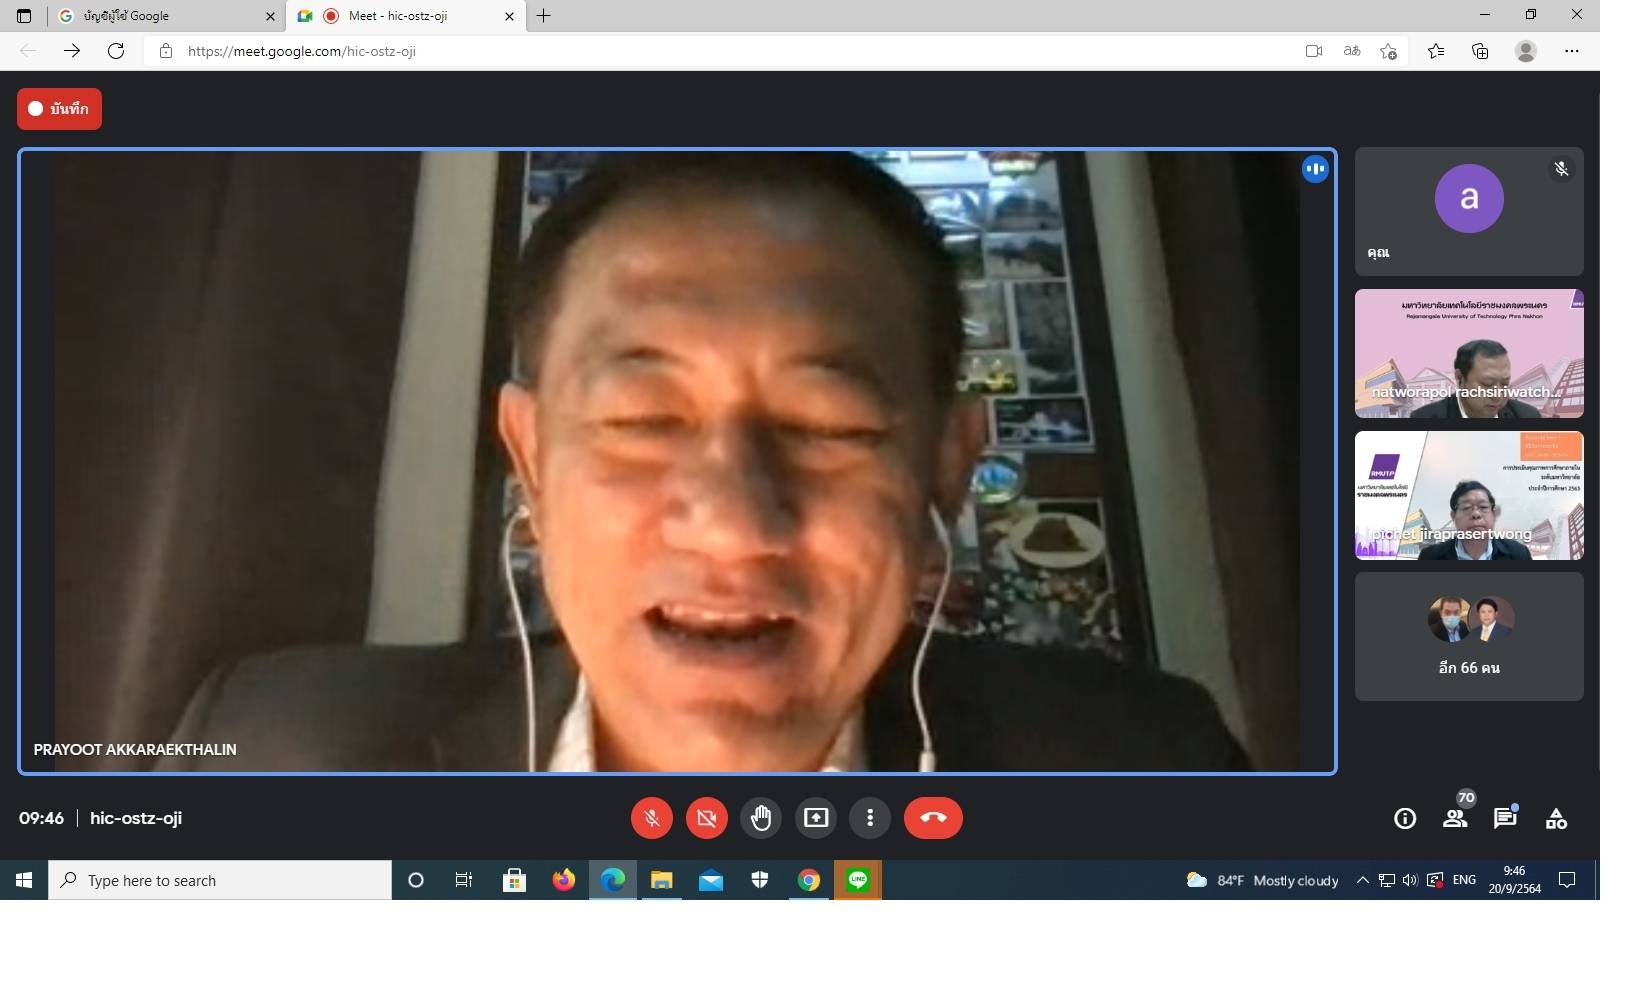Screen dimensions: 1634x982
Task: Click the present screen icon
Action: [x=816, y=818]
